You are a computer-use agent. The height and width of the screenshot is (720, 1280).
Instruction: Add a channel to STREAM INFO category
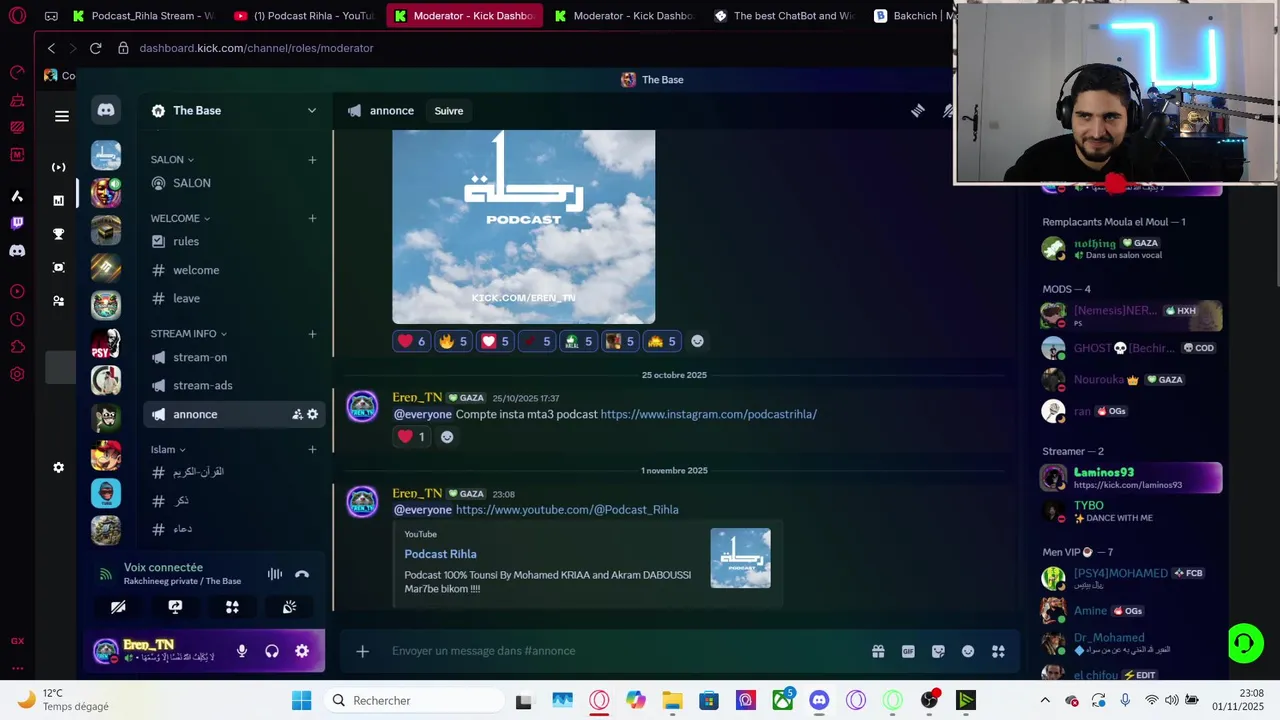312,334
